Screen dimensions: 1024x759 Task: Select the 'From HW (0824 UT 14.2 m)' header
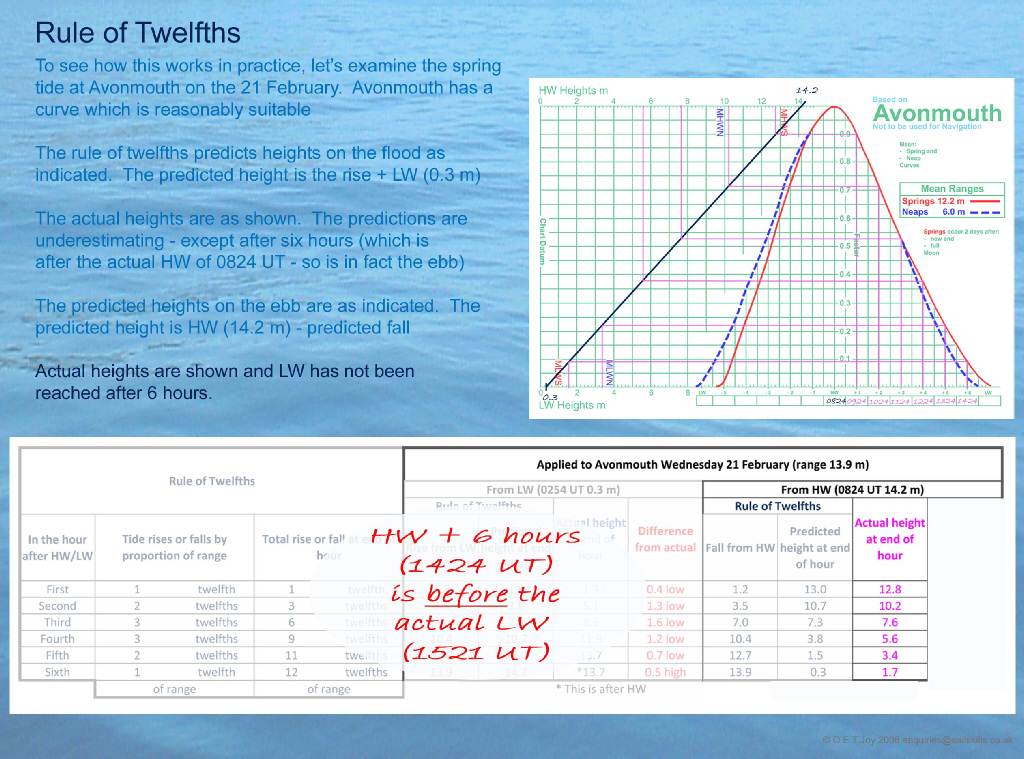point(852,489)
